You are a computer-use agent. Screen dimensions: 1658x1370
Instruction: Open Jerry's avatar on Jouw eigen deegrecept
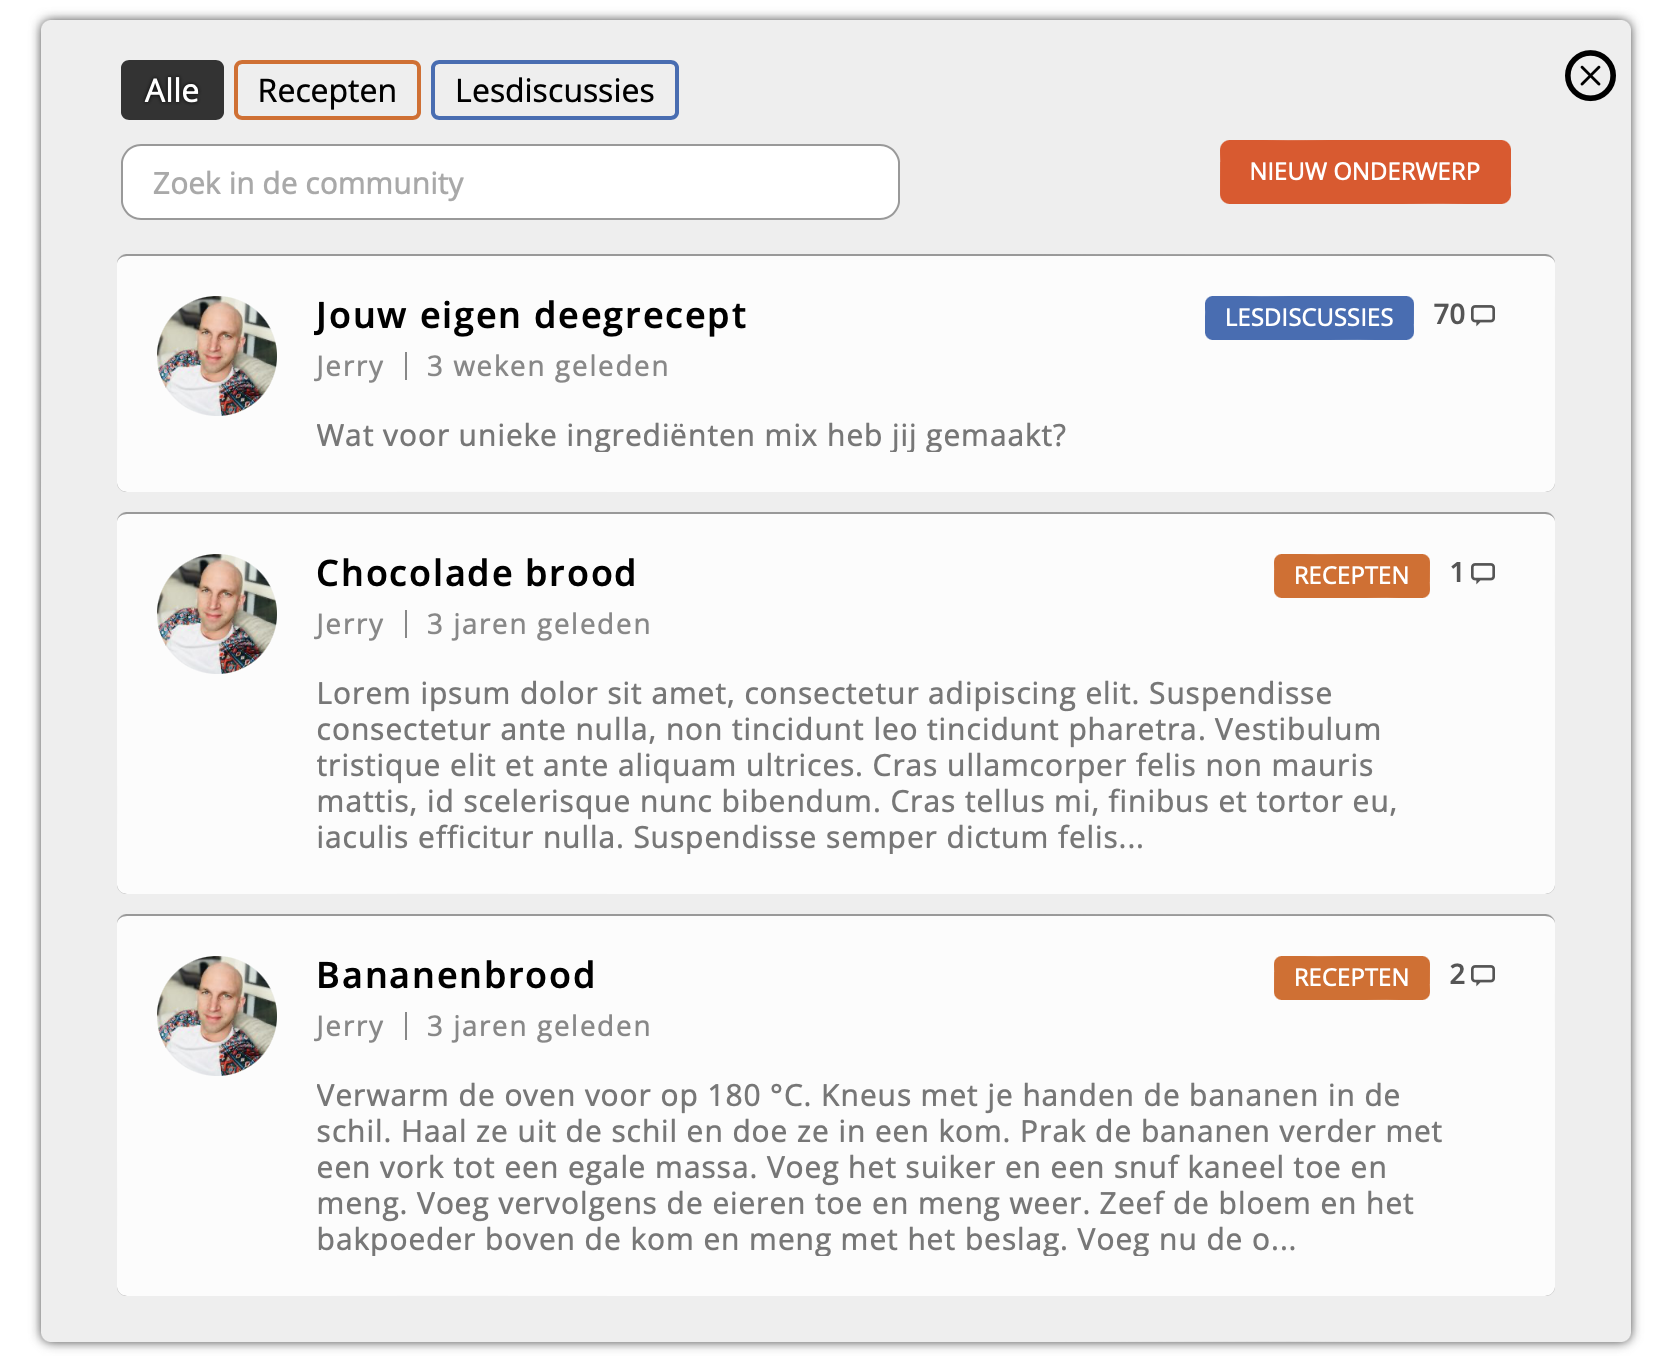click(217, 355)
